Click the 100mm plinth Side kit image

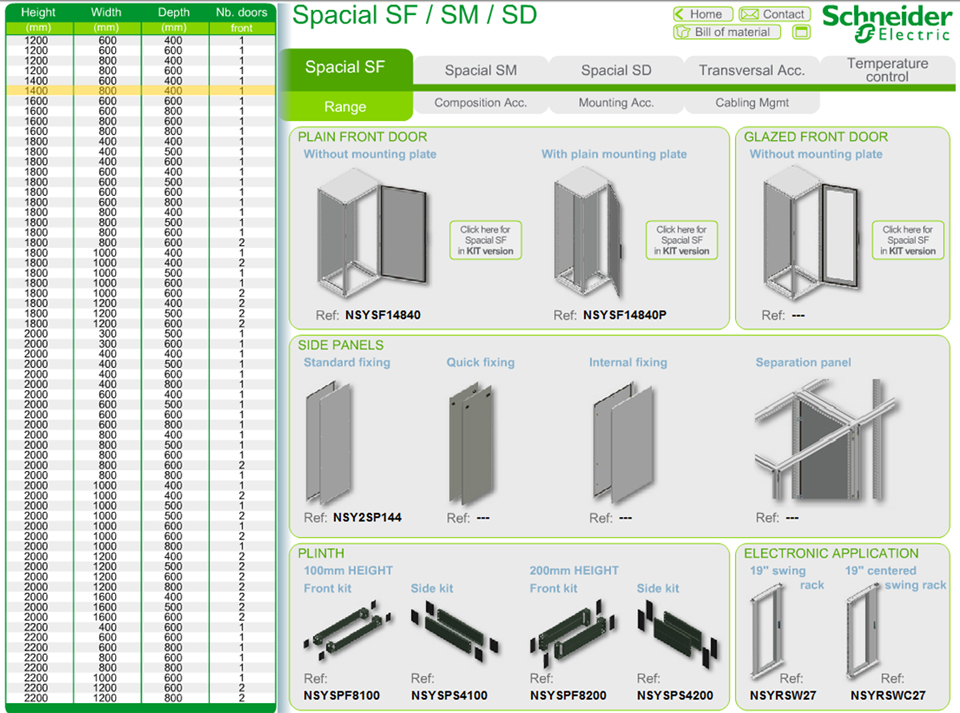pyautogui.click(x=454, y=630)
